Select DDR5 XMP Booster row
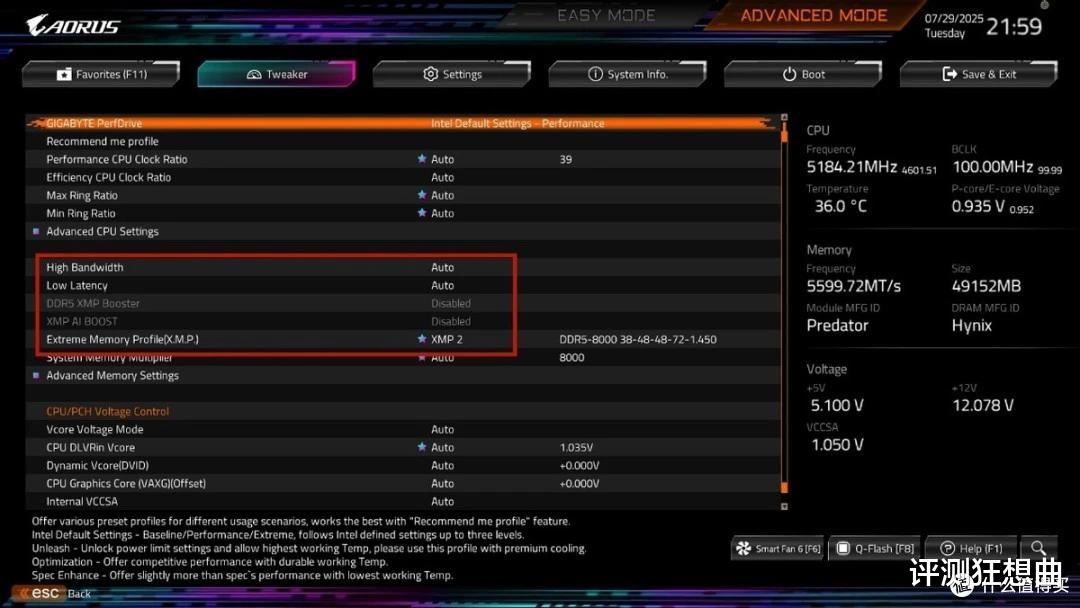1080x608 pixels. [x=403, y=303]
